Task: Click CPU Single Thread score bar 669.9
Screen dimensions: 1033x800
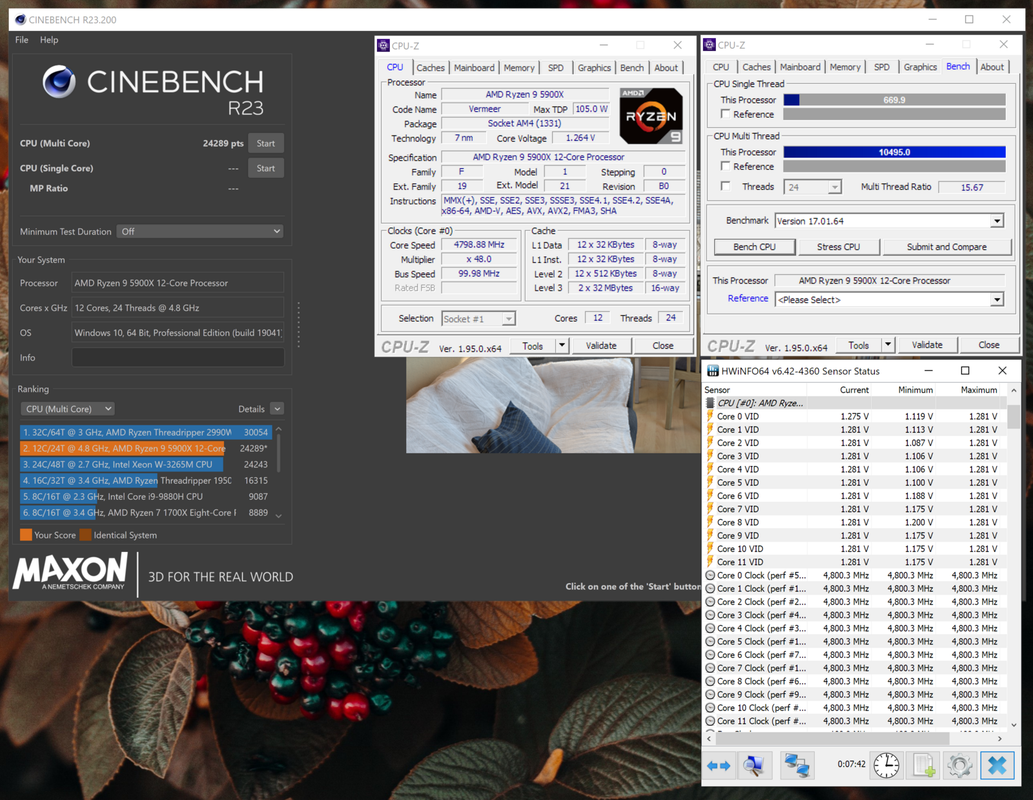Action: click(894, 100)
